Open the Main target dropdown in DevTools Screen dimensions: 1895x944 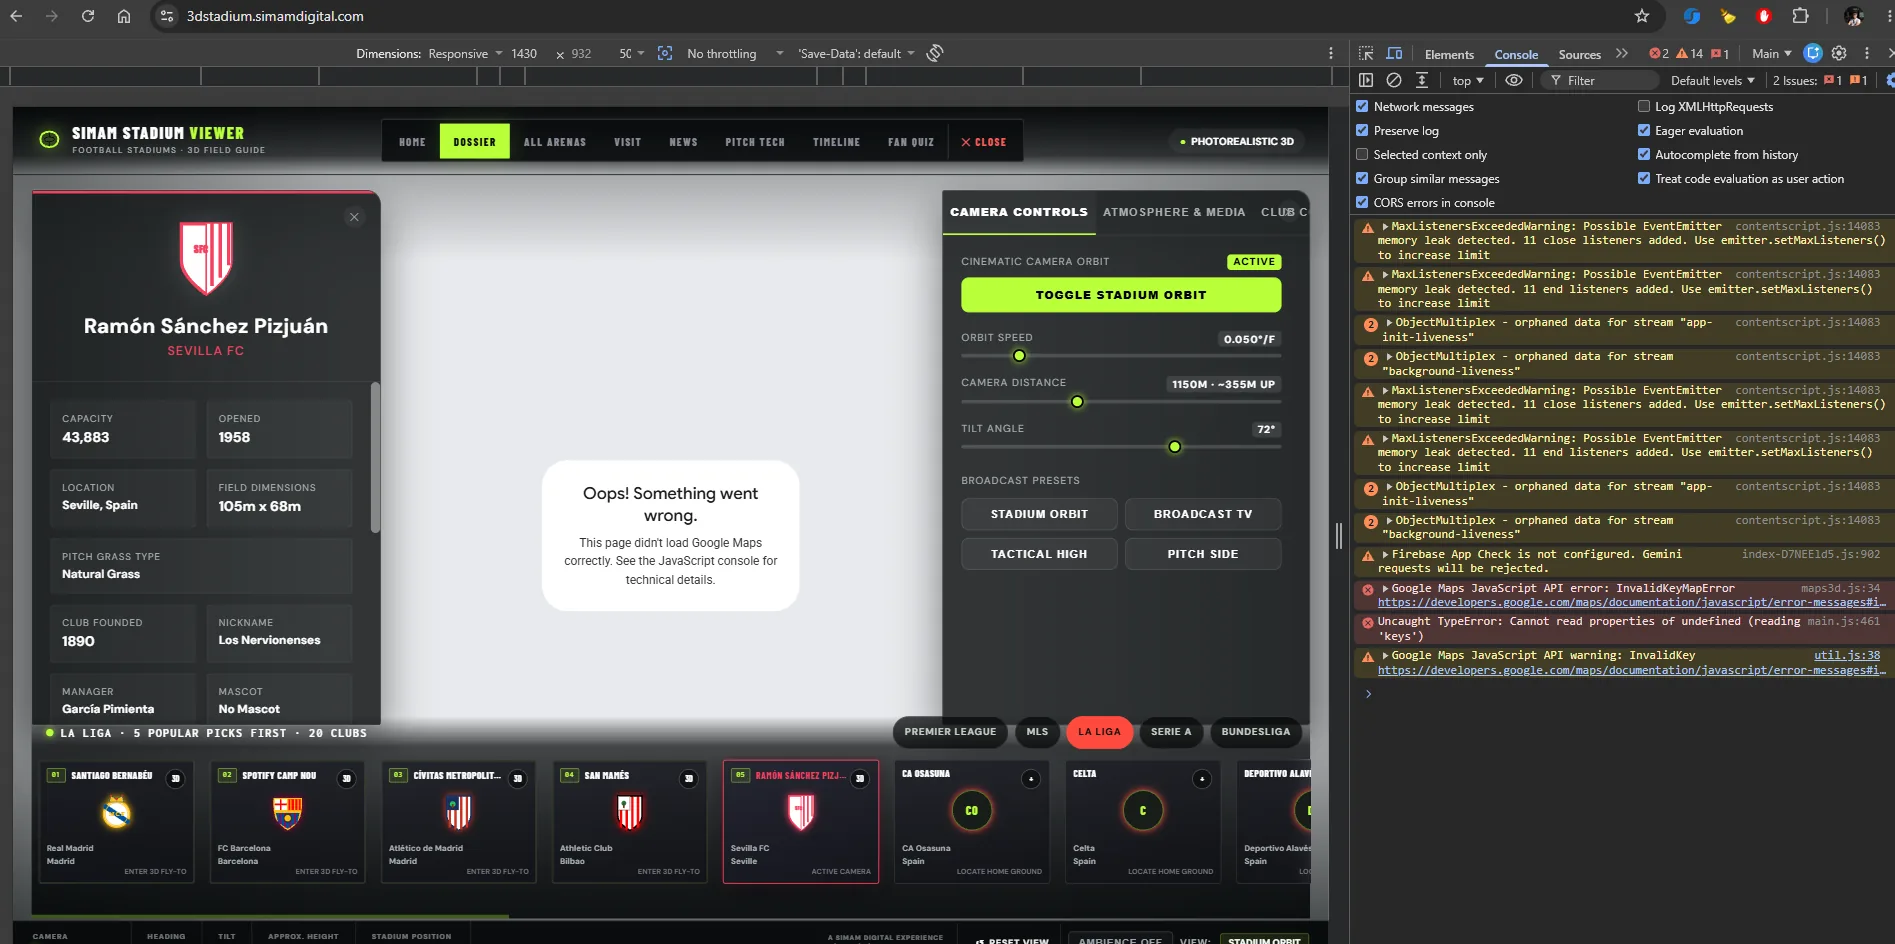1771,54
